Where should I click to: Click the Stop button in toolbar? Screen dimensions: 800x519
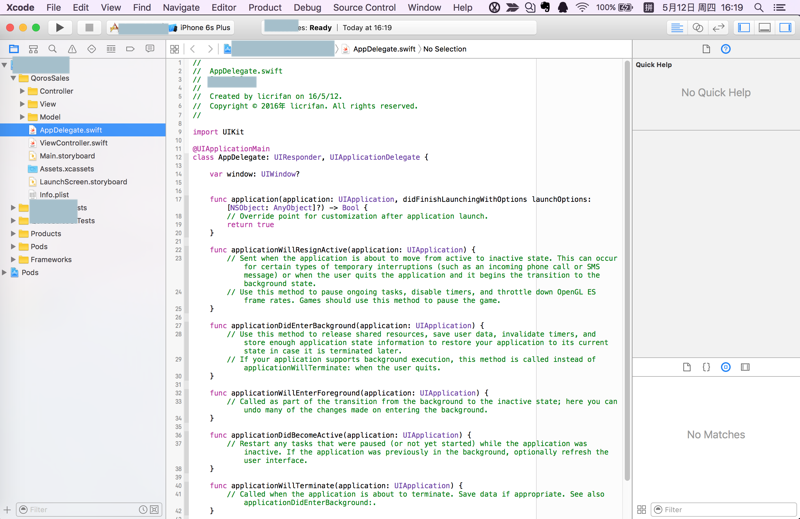click(x=89, y=28)
